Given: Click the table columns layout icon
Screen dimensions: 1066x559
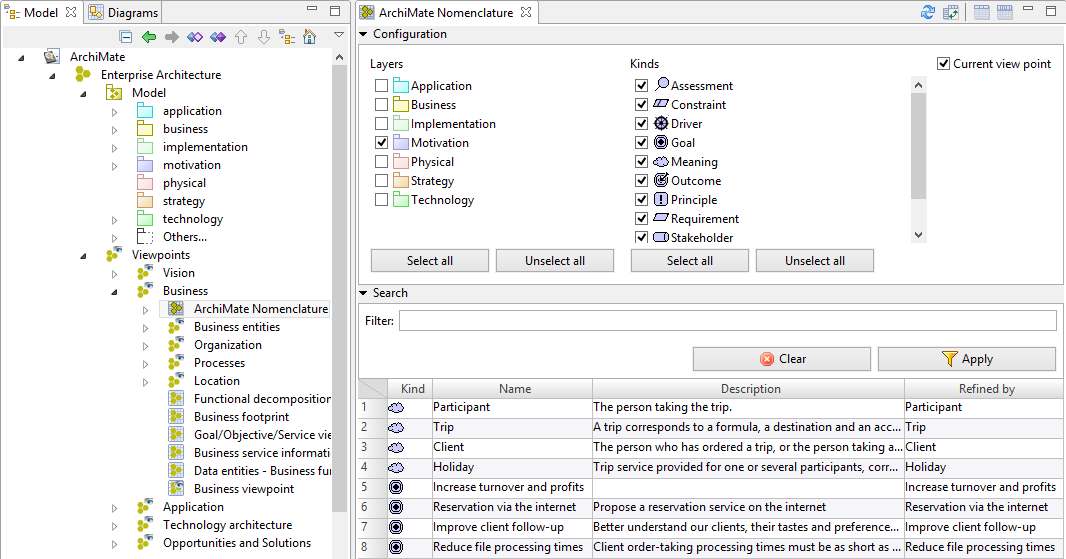Looking at the screenshot, I should pyautogui.click(x=1005, y=12).
